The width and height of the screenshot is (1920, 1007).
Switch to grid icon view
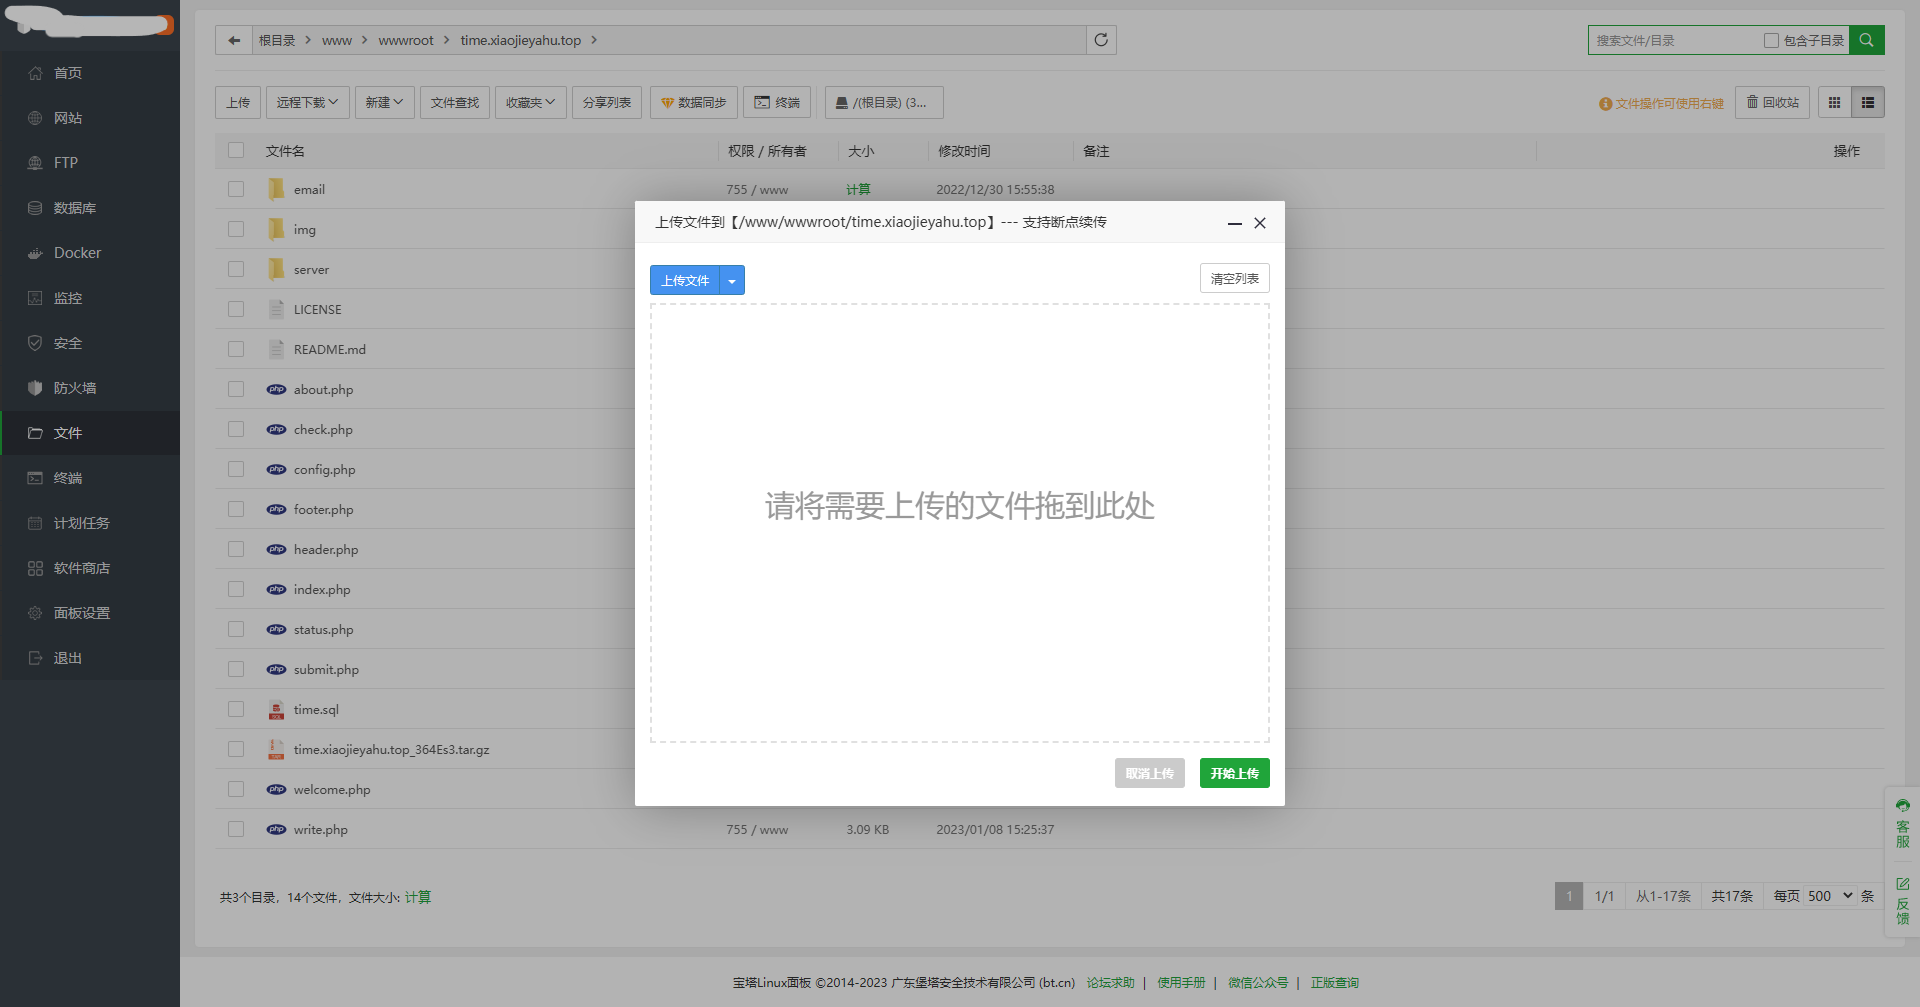(x=1834, y=102)
